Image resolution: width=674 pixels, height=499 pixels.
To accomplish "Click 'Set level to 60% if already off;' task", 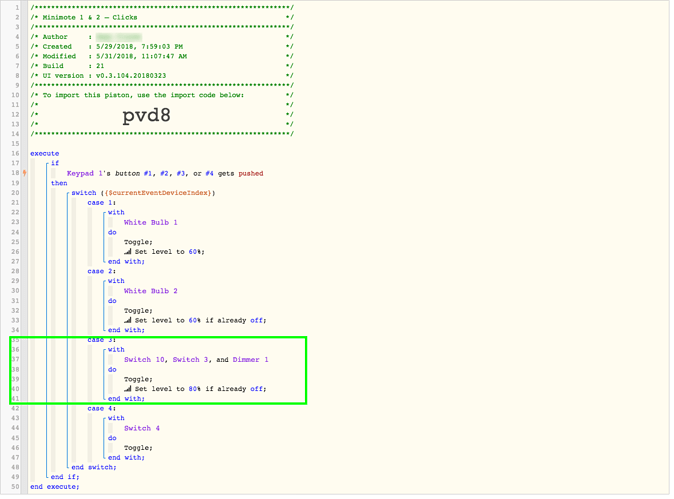I will 201,321.
